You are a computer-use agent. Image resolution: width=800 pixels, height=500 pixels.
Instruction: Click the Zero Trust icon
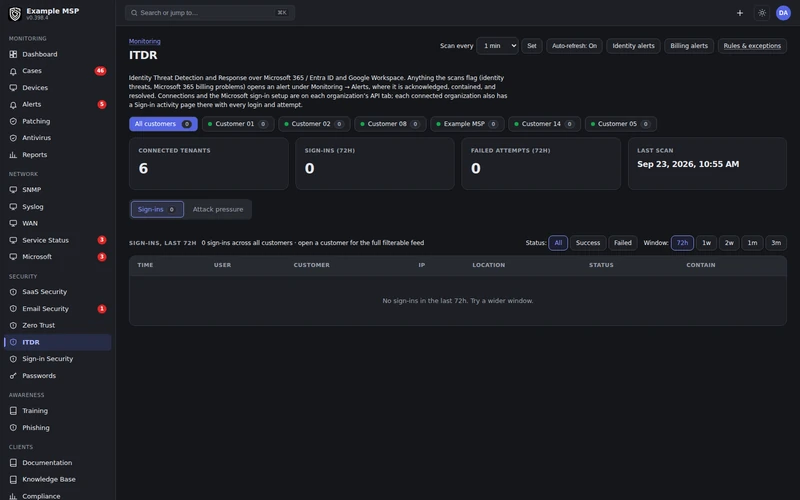point(13,326)
